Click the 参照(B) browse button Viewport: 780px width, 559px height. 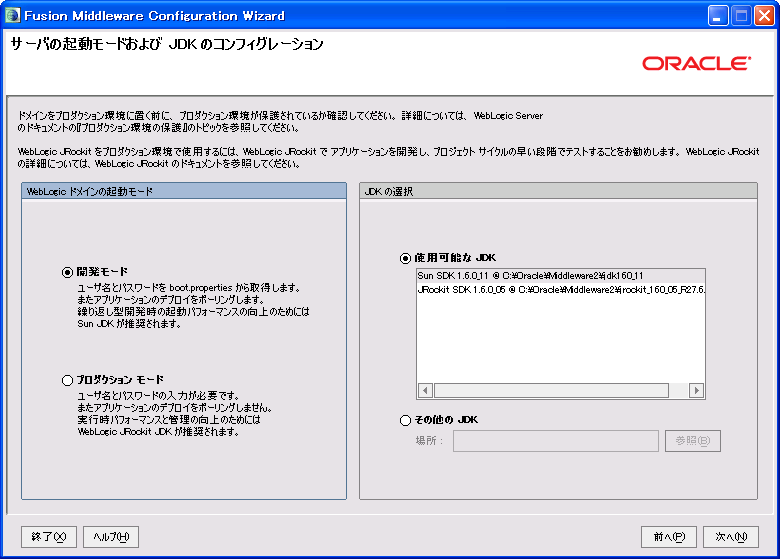[692, 441]
